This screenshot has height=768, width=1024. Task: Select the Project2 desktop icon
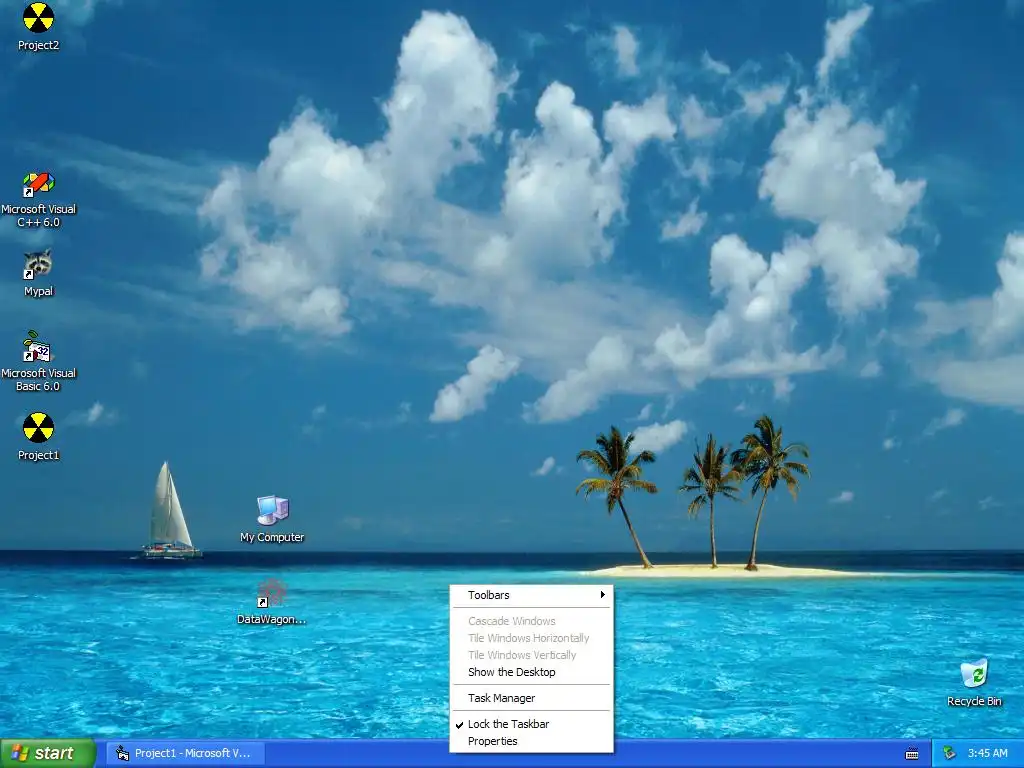tap(38, 26)
